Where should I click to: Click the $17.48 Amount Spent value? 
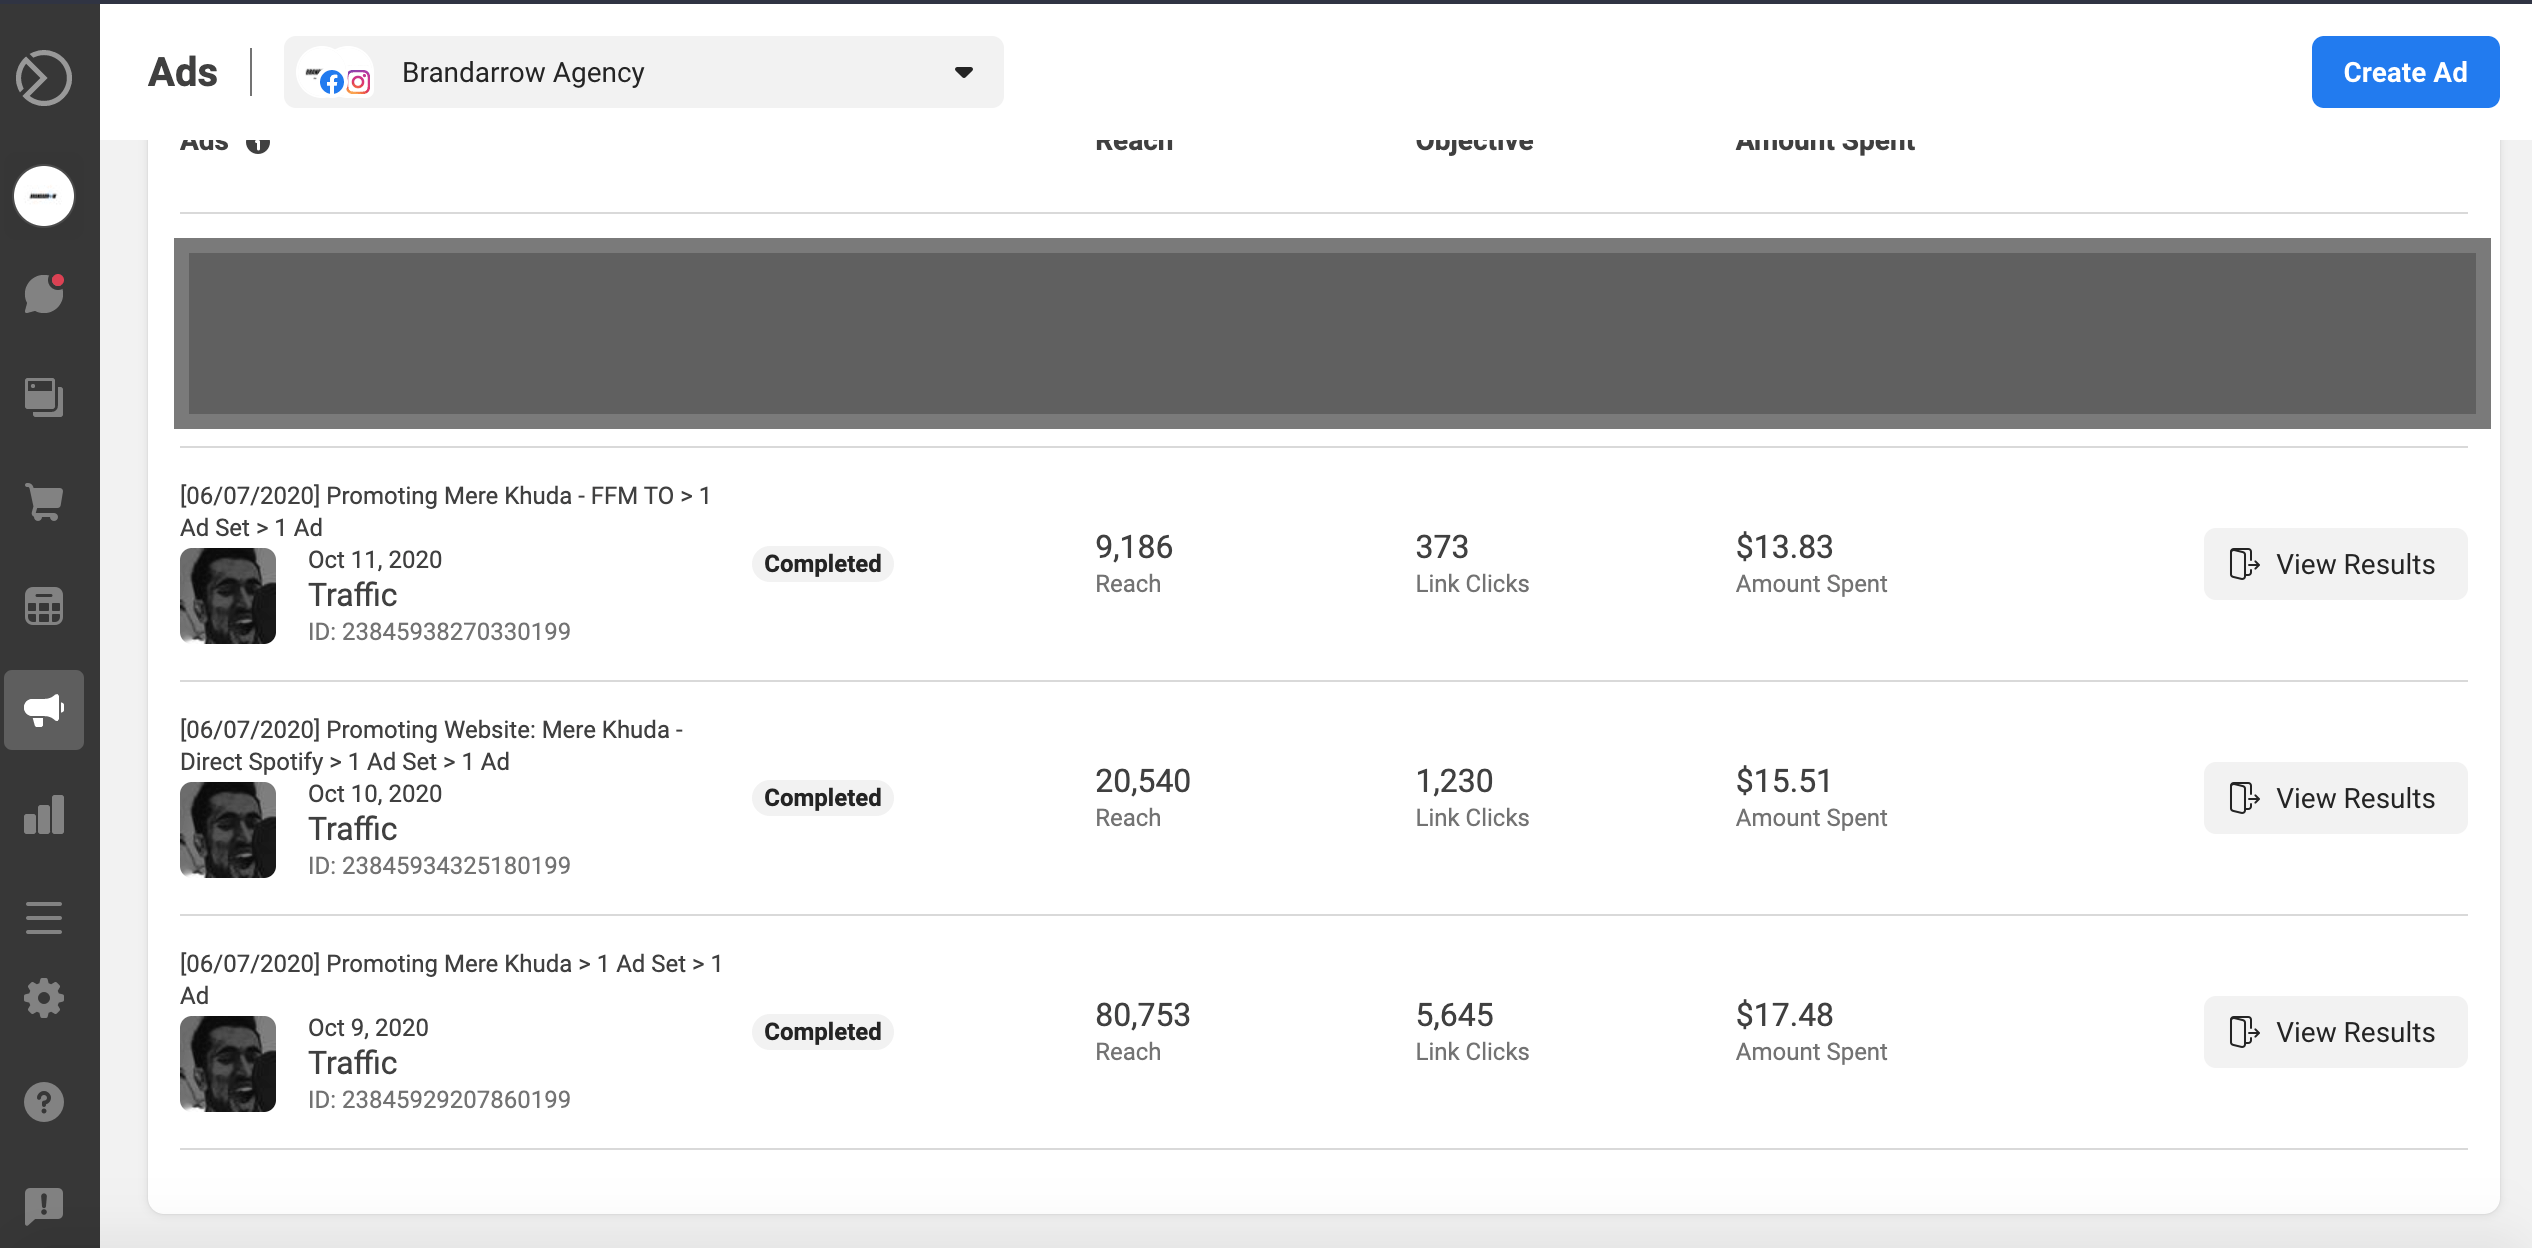coord(1784,1015)
